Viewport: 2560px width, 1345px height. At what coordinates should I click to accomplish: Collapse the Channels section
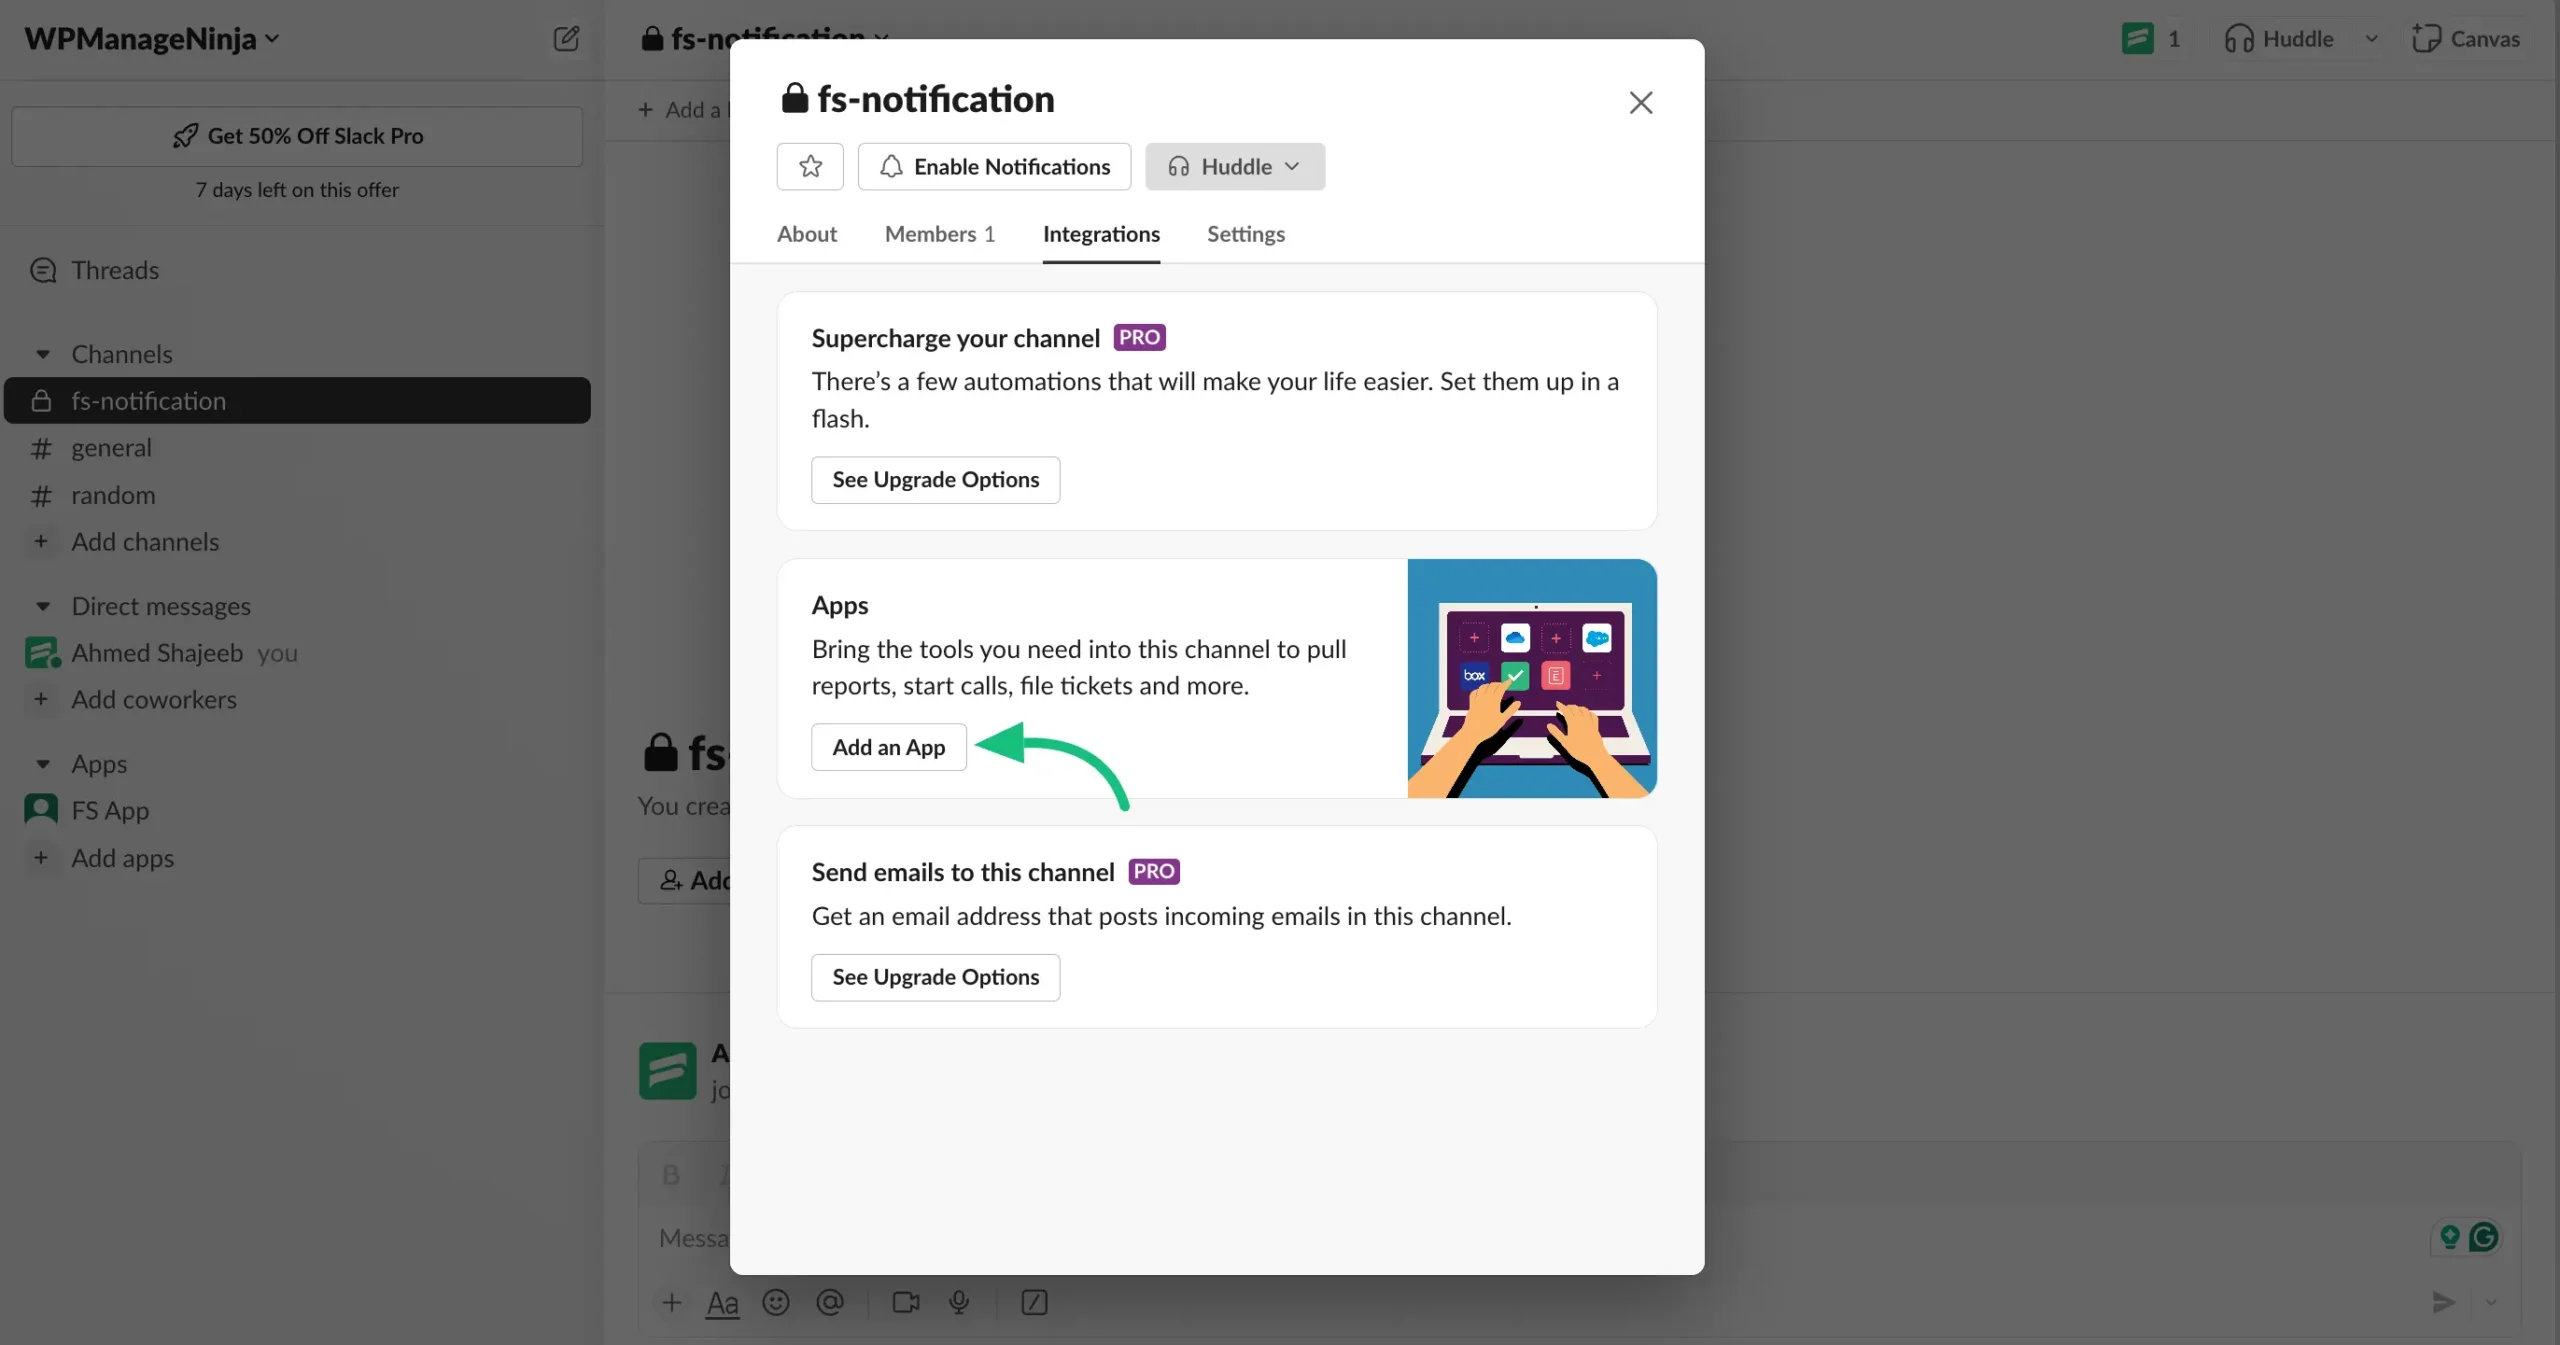[x=42, y=353]
